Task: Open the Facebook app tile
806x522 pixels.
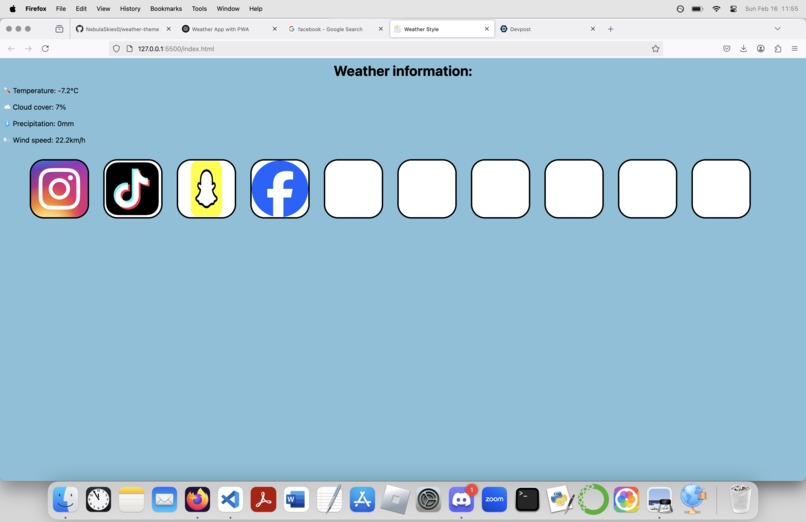Action: (x=280, y=189)
